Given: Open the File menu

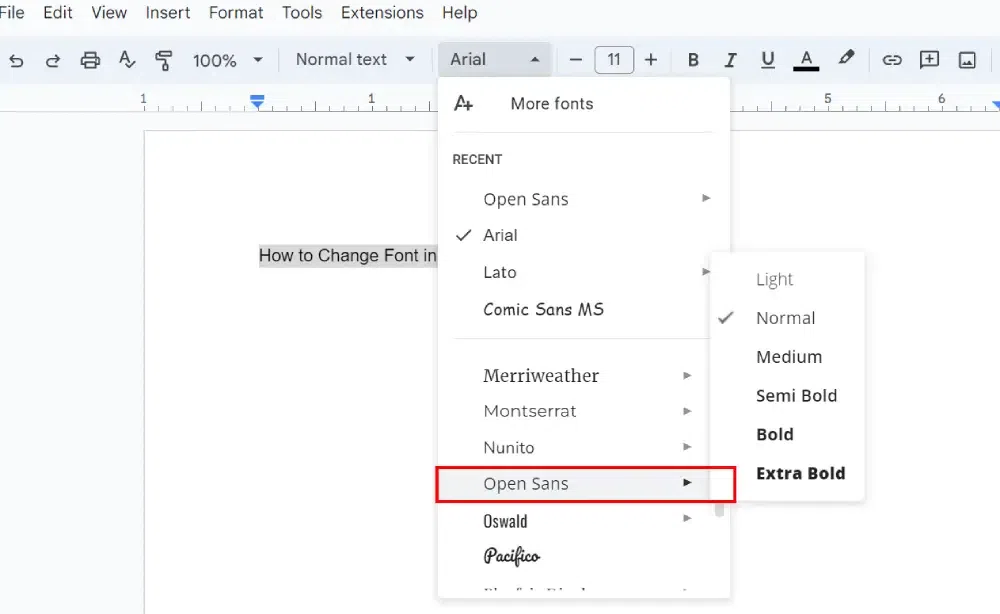Looking at the screenshot, I should [11, 13].
